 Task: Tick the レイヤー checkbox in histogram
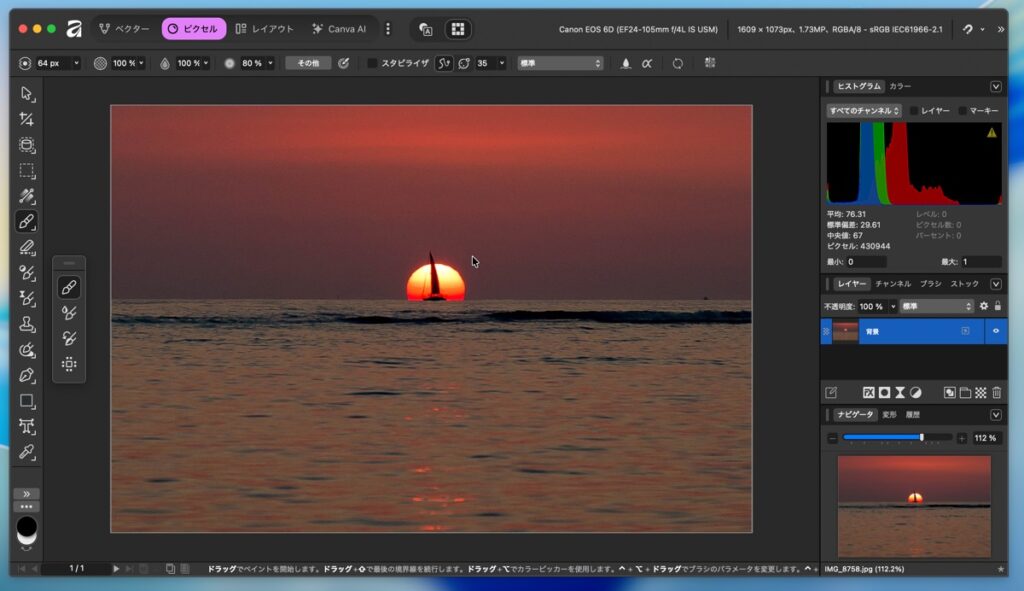(914, 110)
